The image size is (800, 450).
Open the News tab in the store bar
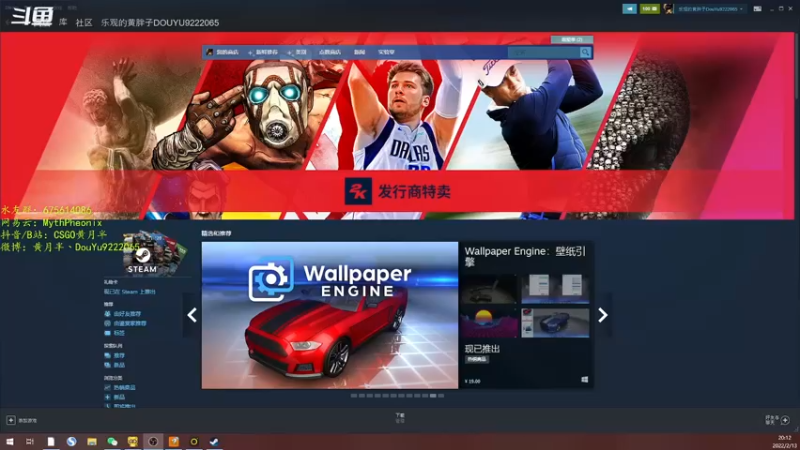pyautogui.click(x=359, y=52)
